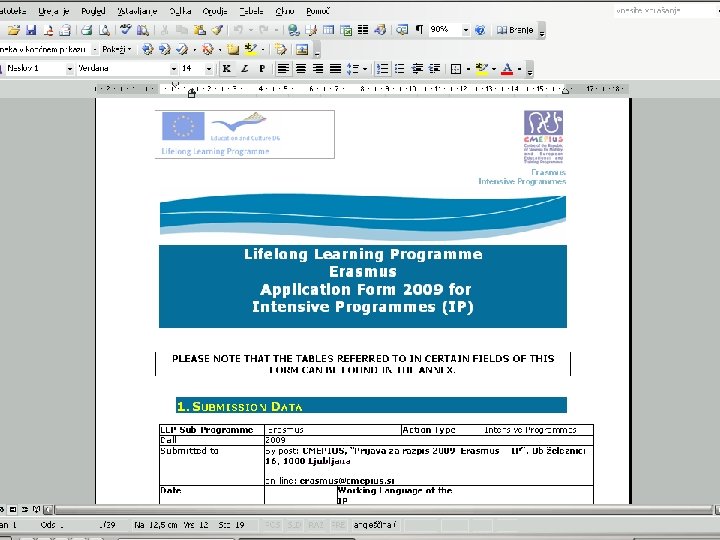The height and width of the screenshot is (540, 720).
Task: Click the Columns layout icon
Action: (363, 30)
